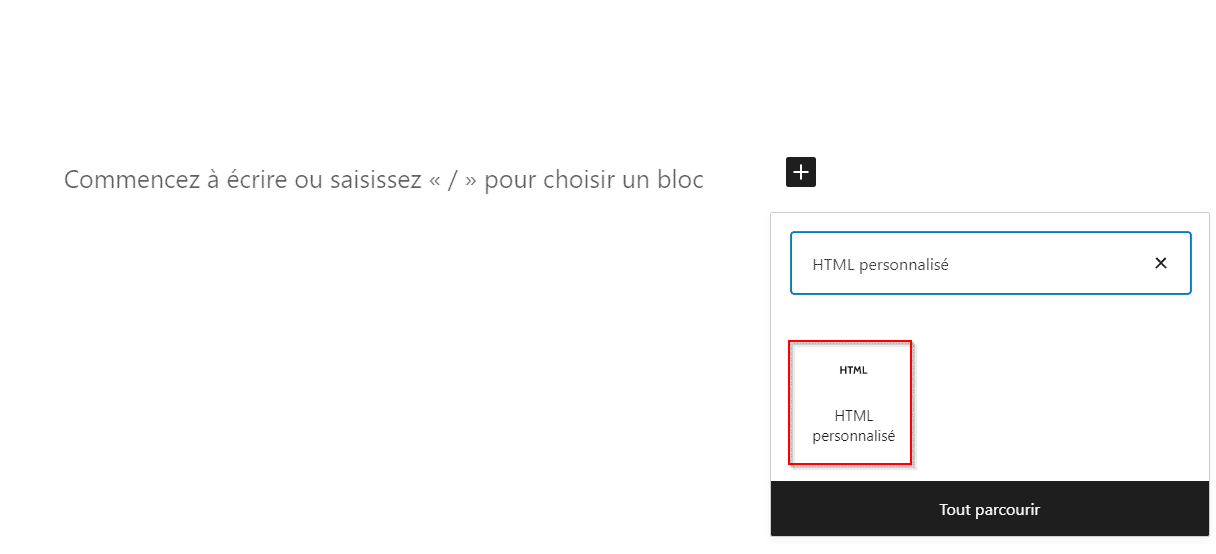Select the red-outlined HTML block tile
Screen dimensions: 1216x554
(x=852, y=403)
